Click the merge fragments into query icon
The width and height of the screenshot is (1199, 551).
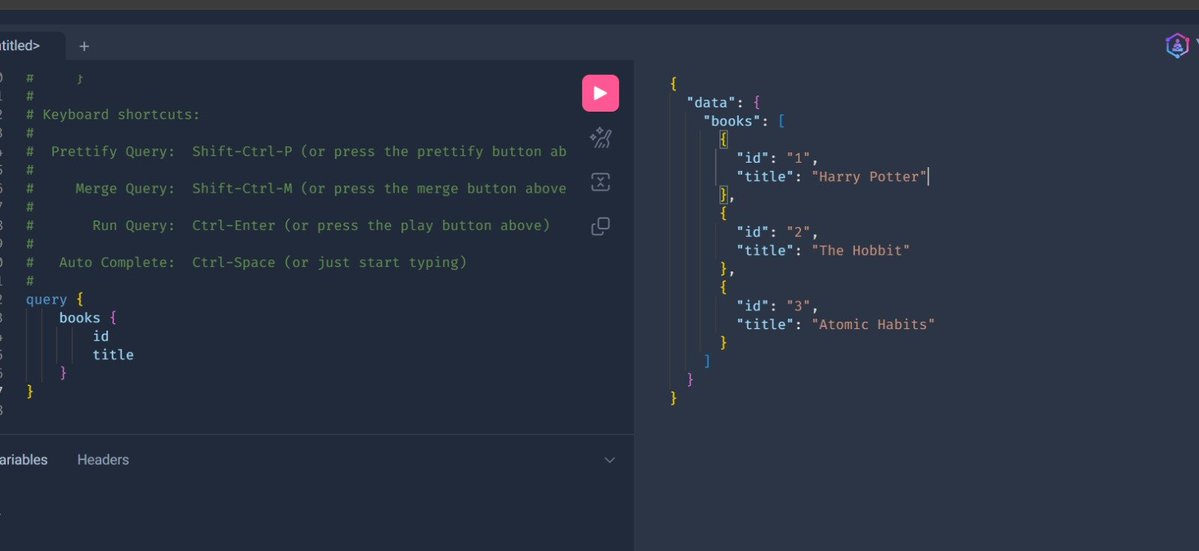600,182
